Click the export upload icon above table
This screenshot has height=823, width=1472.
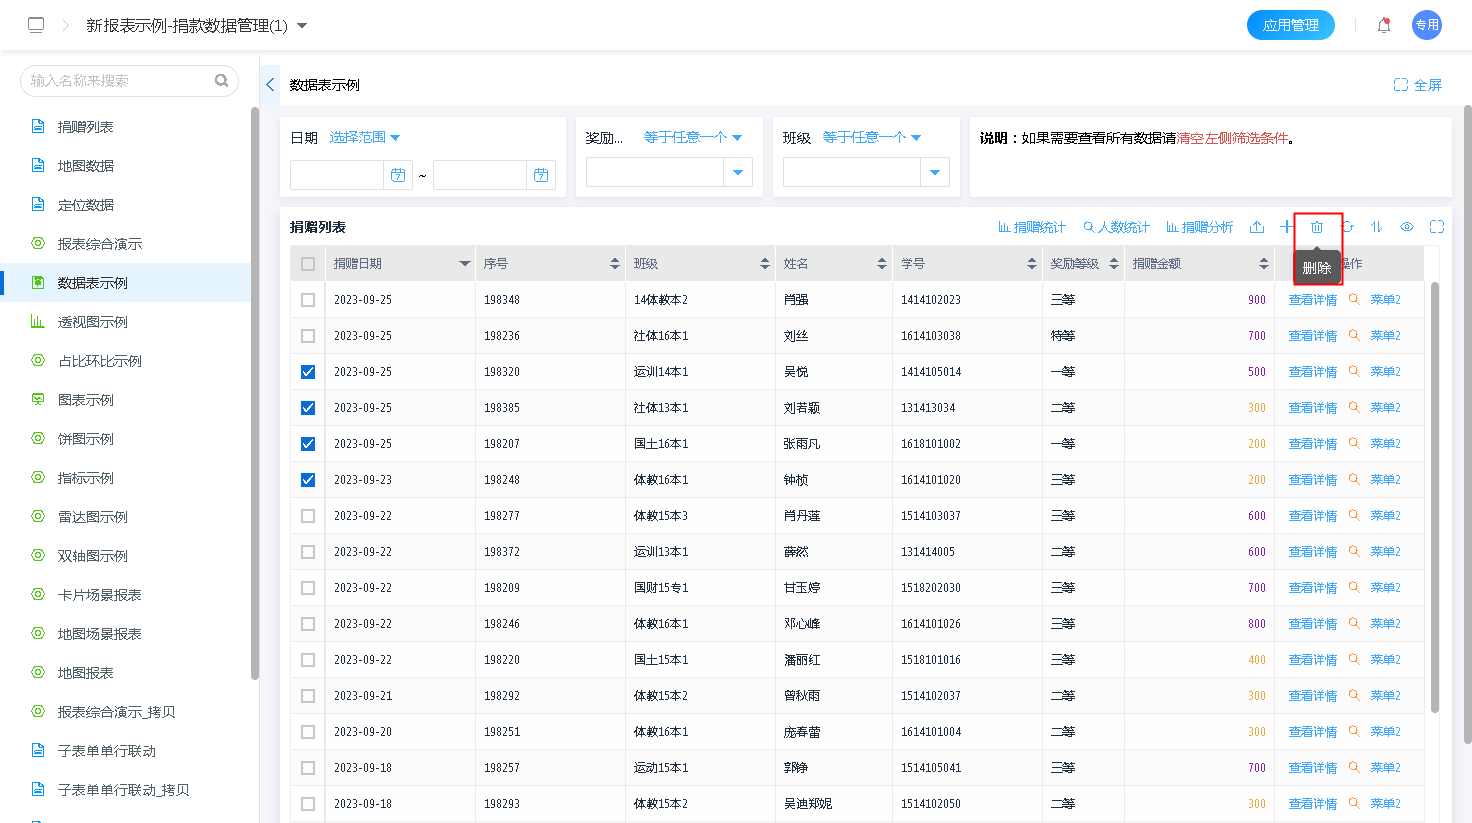(1257, 227)
